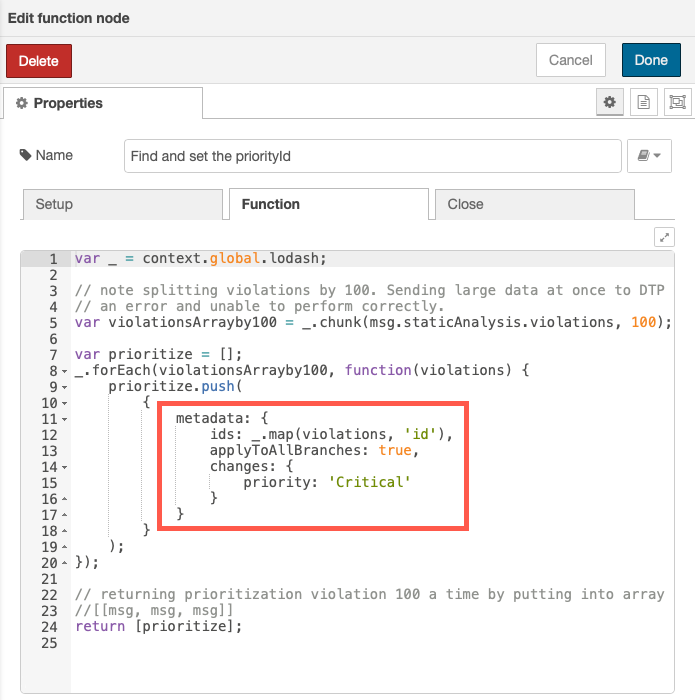The image size is (695, 700).
Task: Toggle fold end marker at line 18
Action: point(64,531)
